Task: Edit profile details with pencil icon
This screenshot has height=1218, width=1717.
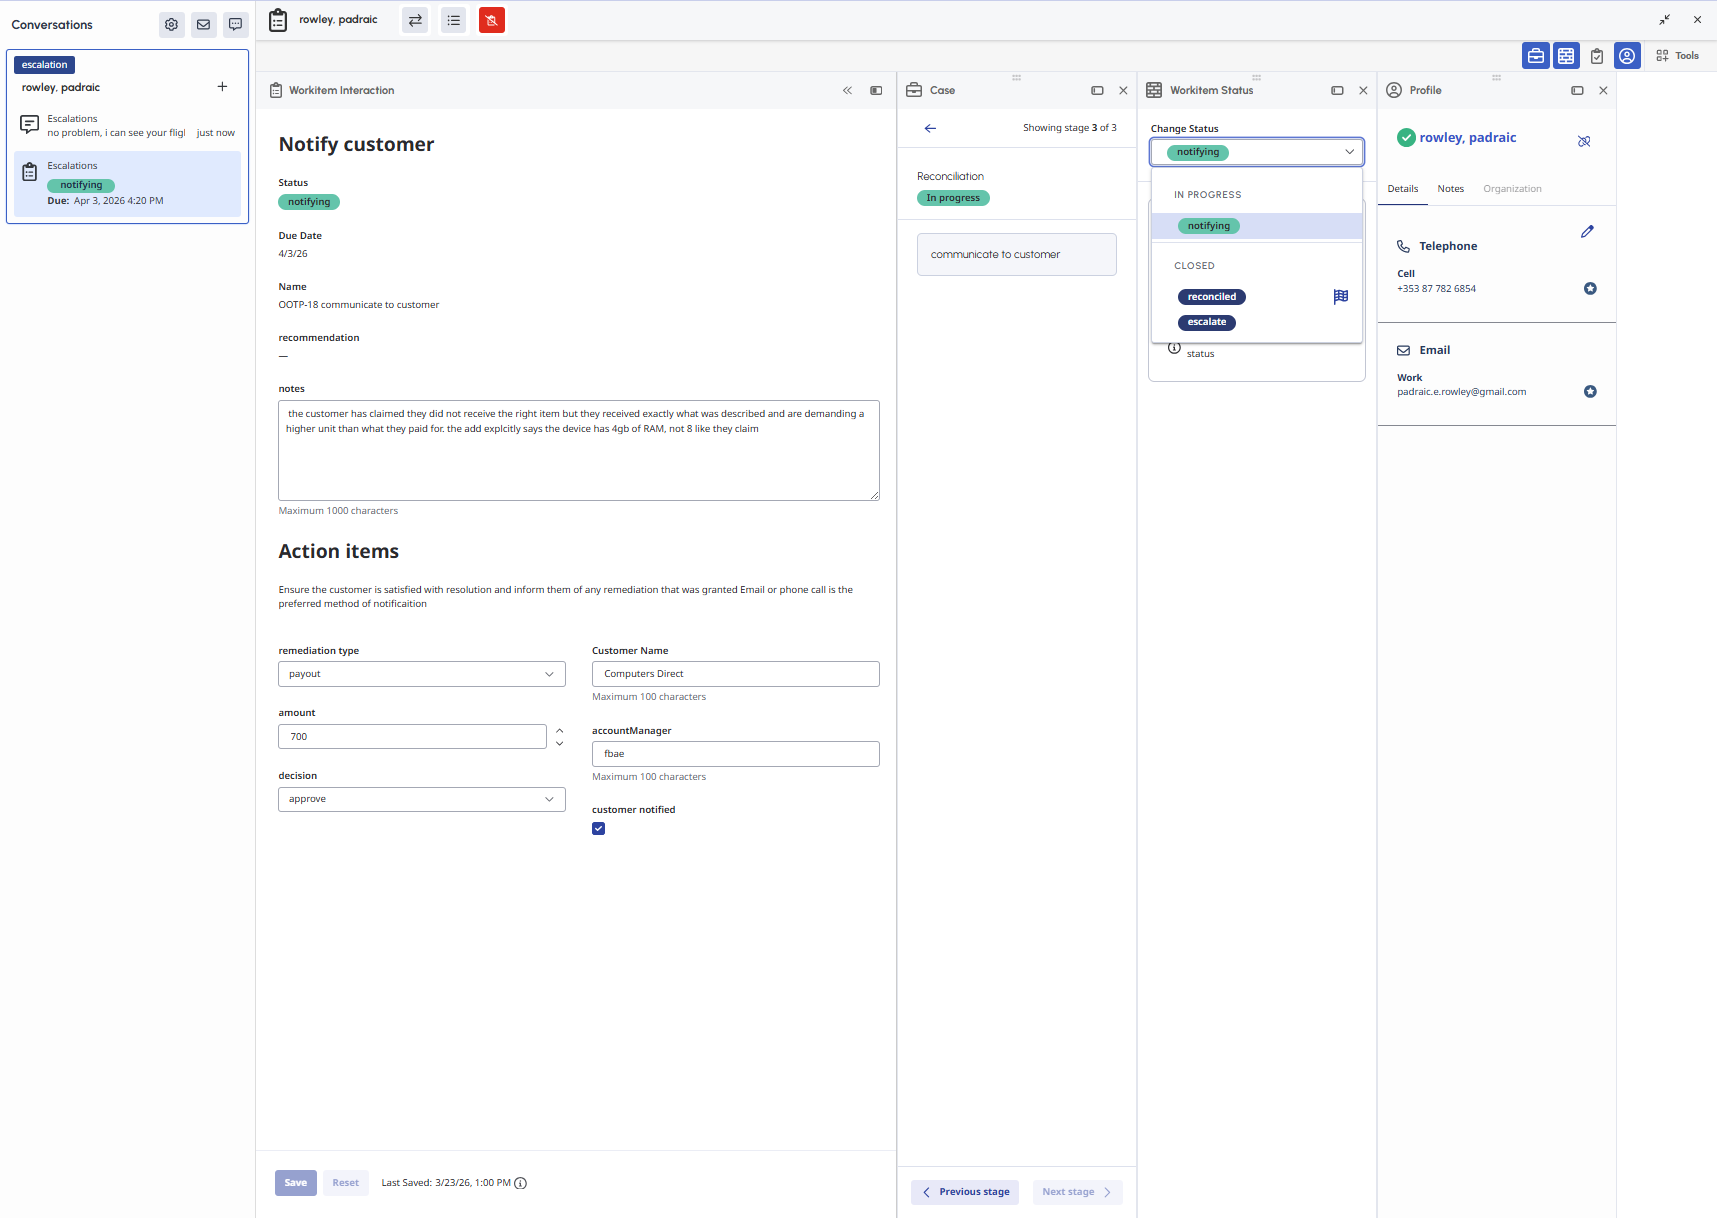Action: [x=1587, y=232]
